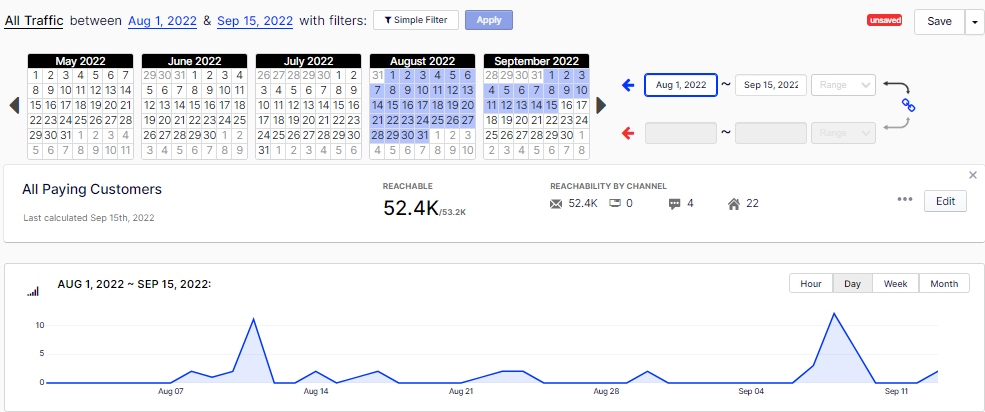The width and height of the screenshot is (985, 412).
Task: Pick August 17 in the calendar
Action: coord(423,105)
